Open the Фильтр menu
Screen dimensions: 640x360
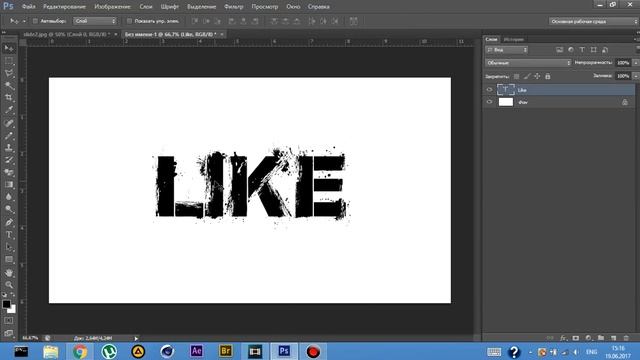pos(233,7)
